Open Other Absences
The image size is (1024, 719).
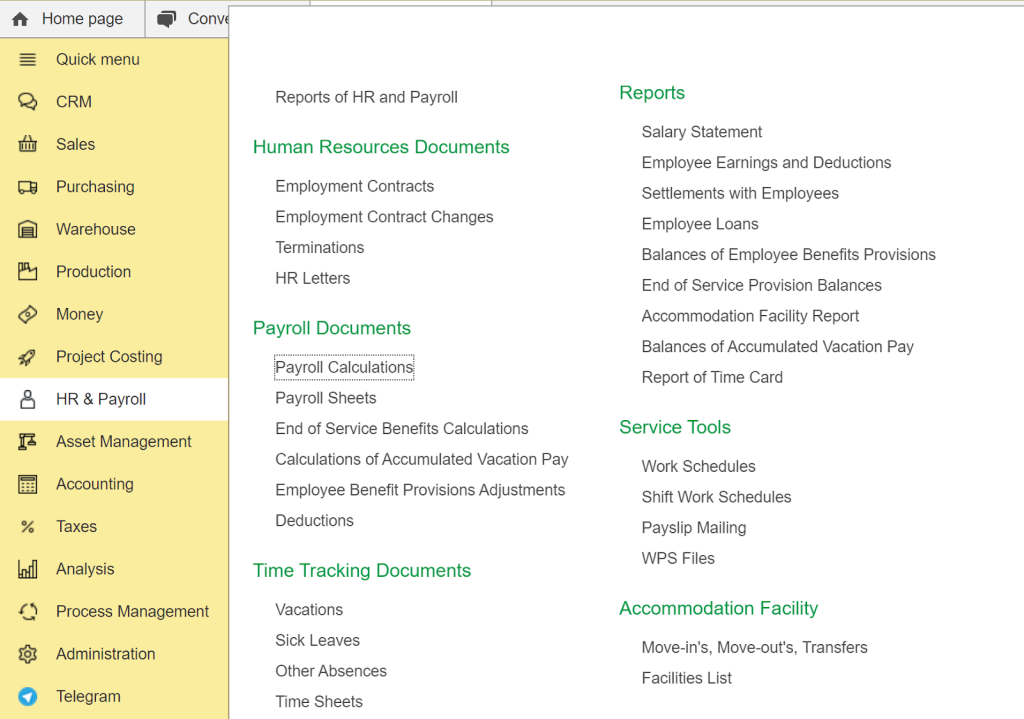pos(331,671)
